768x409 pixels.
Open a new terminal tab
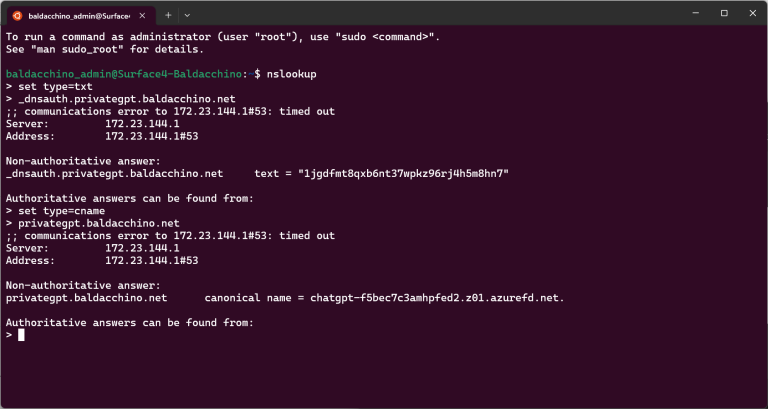(x=168, y=15)
